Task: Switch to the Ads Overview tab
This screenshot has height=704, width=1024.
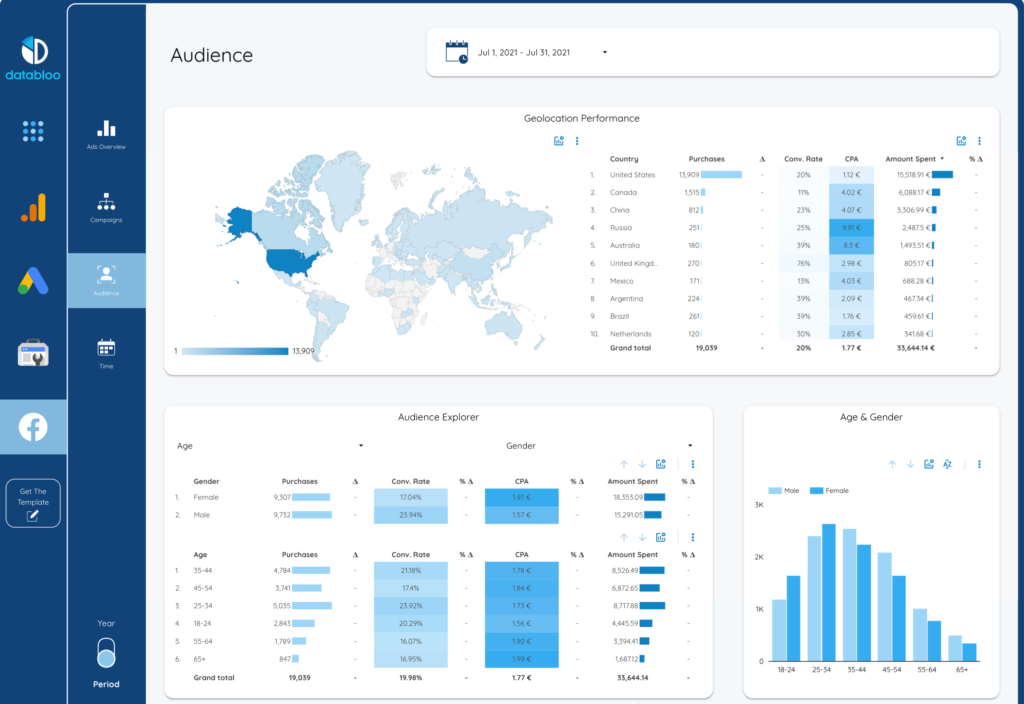Action: coord(106,135)
